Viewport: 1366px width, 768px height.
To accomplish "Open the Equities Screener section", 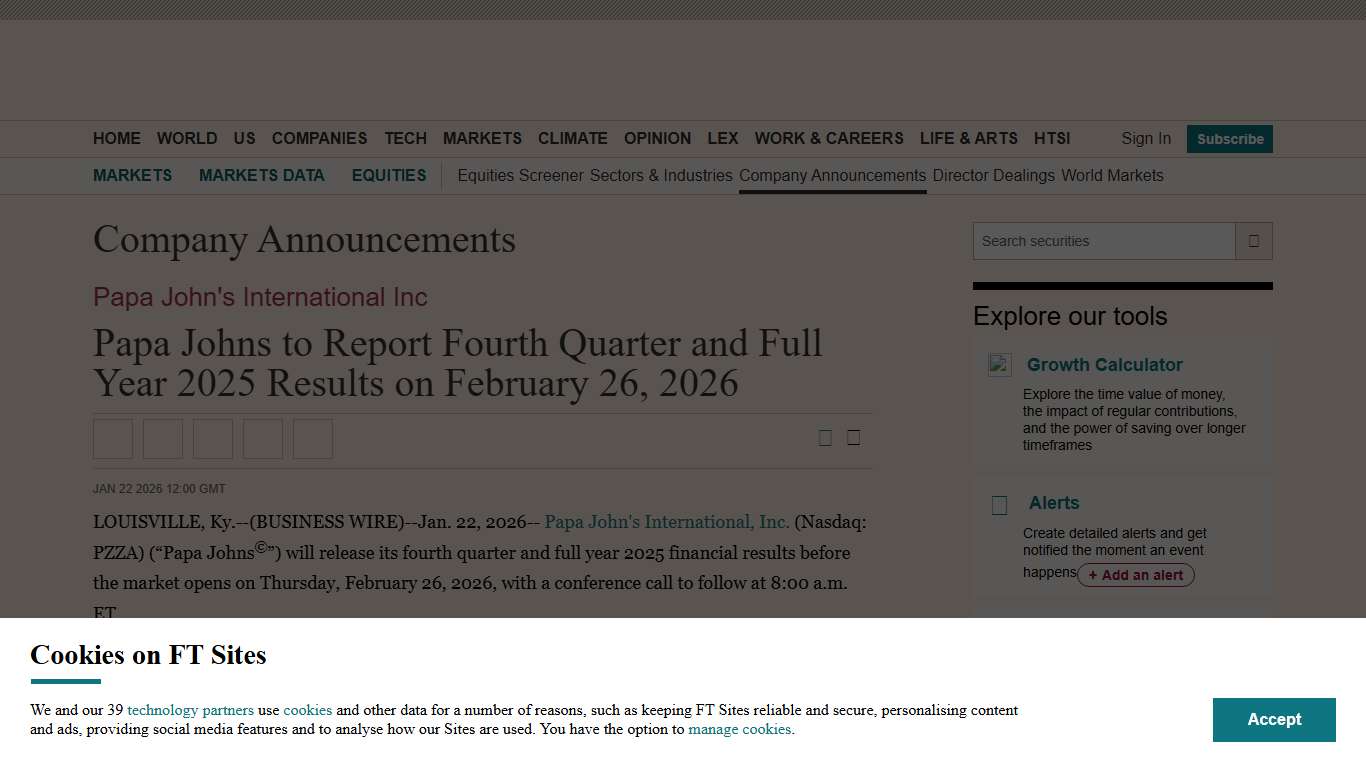I will click(519, 175).
